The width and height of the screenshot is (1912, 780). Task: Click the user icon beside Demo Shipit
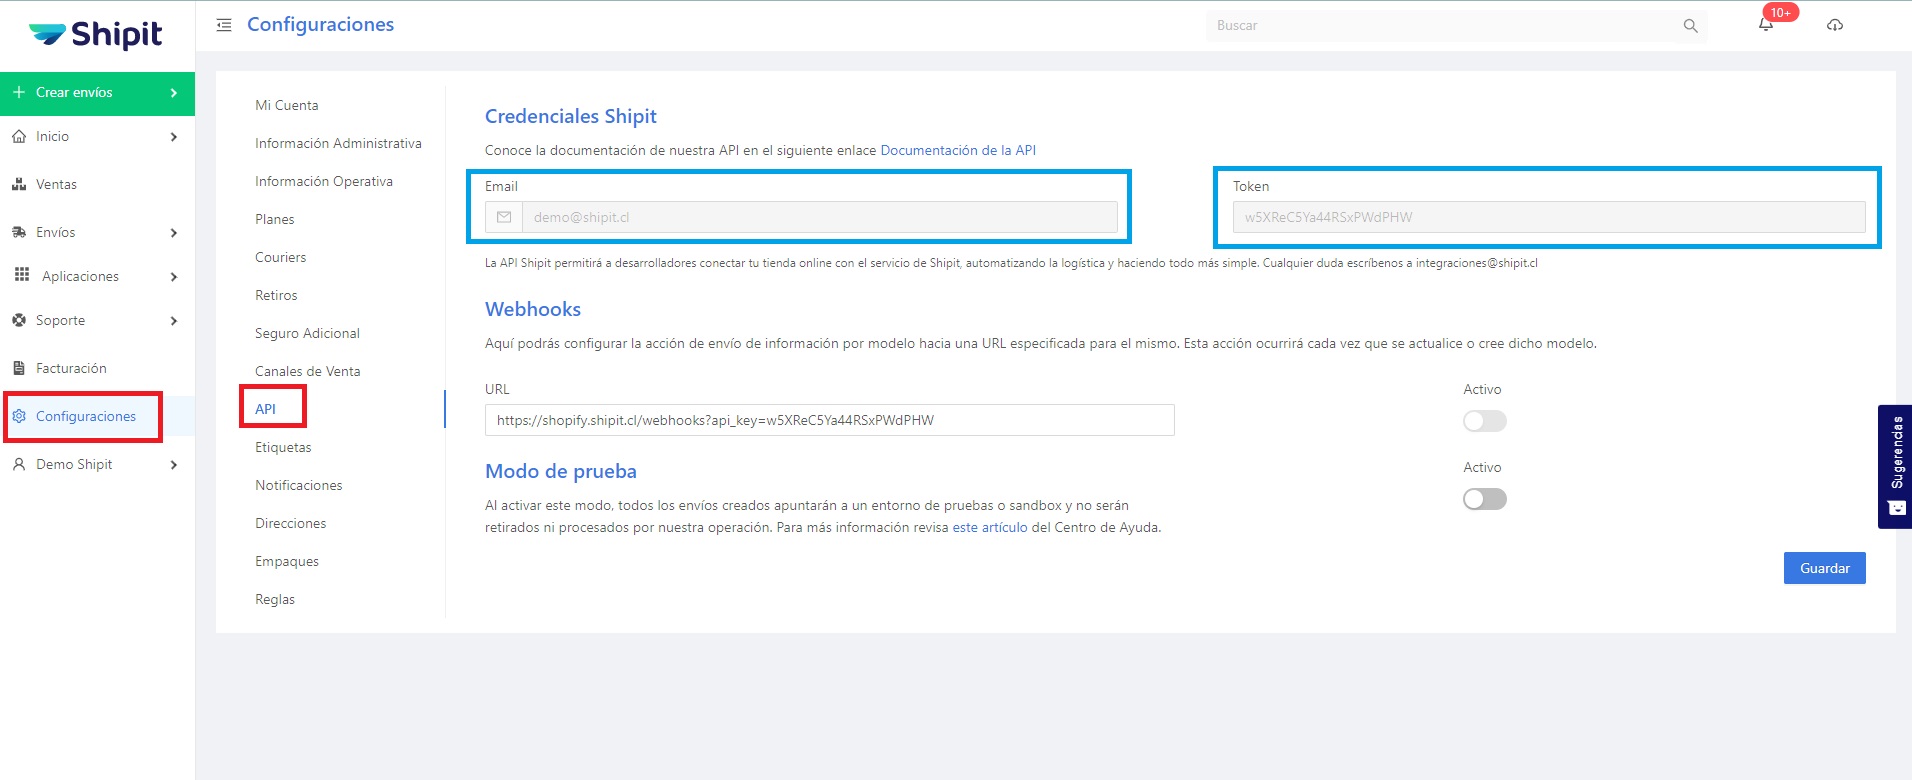click(x=19, y=464)
